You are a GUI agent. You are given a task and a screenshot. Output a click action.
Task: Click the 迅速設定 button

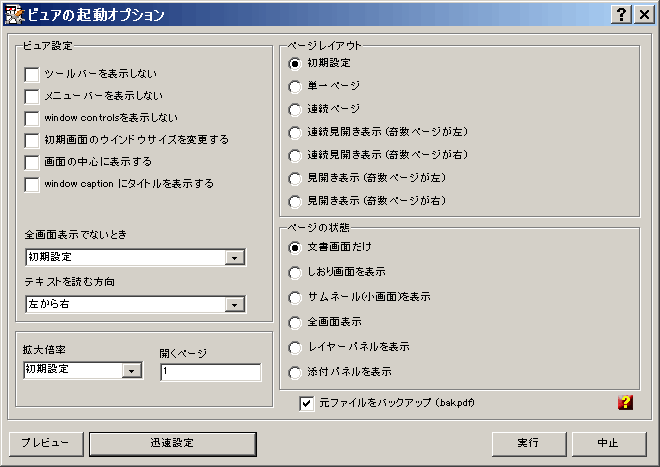(x=172, y=442)
